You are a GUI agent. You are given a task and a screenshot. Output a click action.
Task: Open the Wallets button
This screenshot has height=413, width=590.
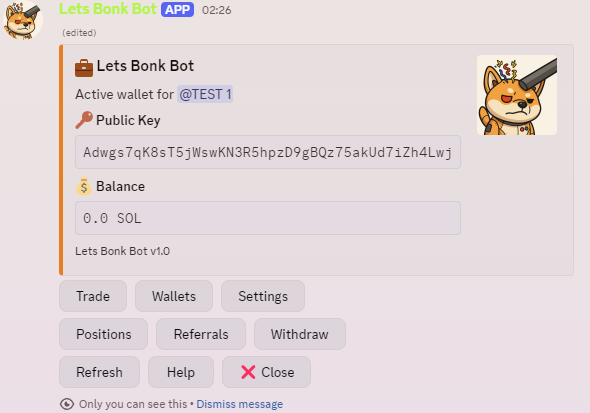174,296
